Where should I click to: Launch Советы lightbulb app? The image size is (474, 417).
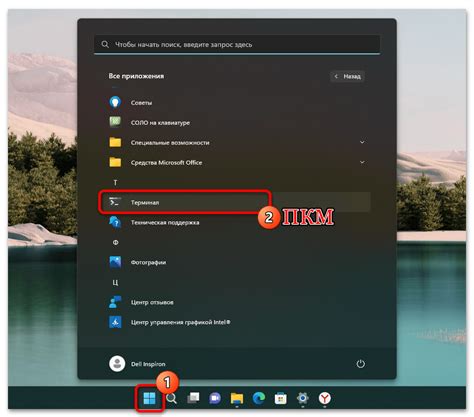click(x=115, y=102)
